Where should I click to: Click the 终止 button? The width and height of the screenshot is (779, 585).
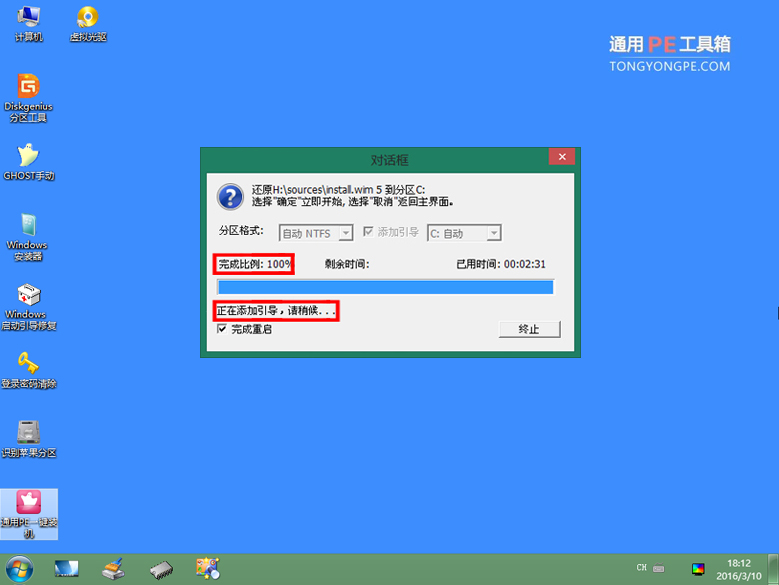[x=530, y=329]
